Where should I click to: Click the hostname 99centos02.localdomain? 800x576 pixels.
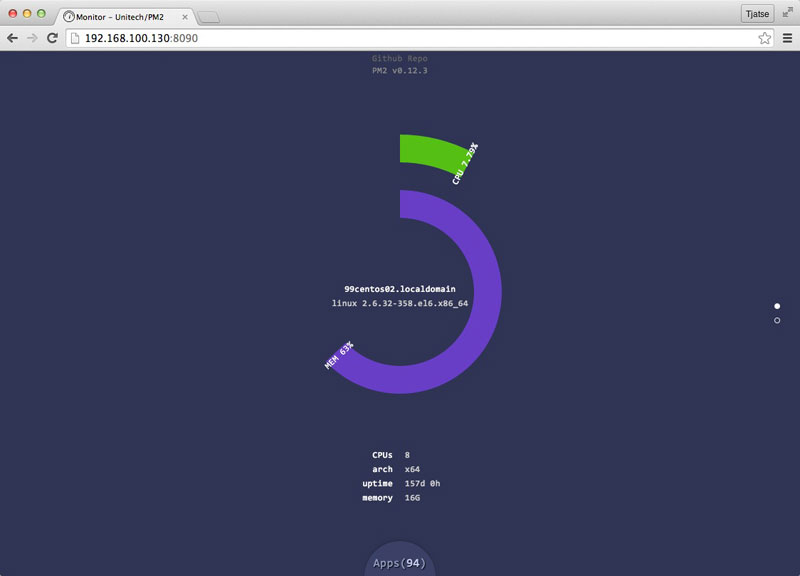pyautogui.click(x=399, y=289)
